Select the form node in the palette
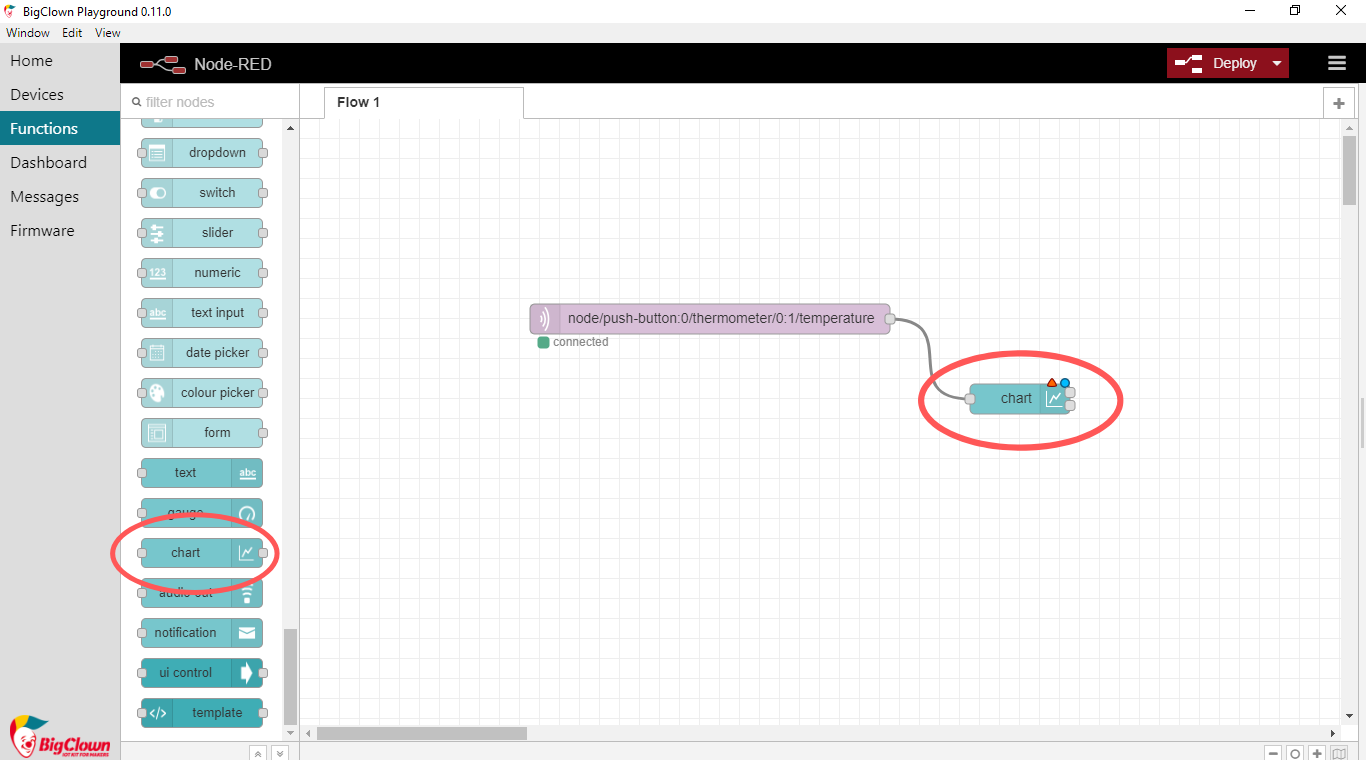 [x=202, y=433]
